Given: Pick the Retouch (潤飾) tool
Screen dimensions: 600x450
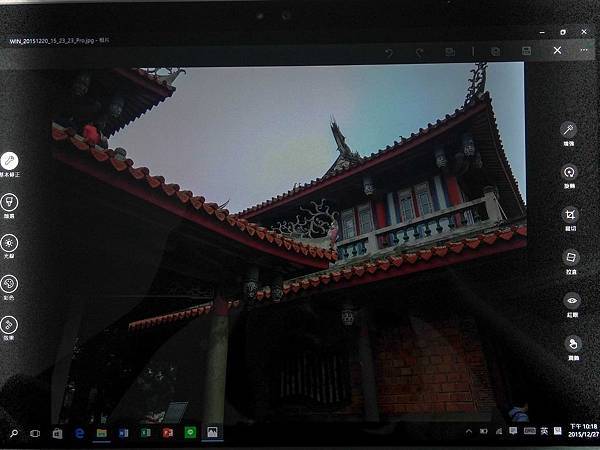Looking at the screenshot, I should [573, 348].
